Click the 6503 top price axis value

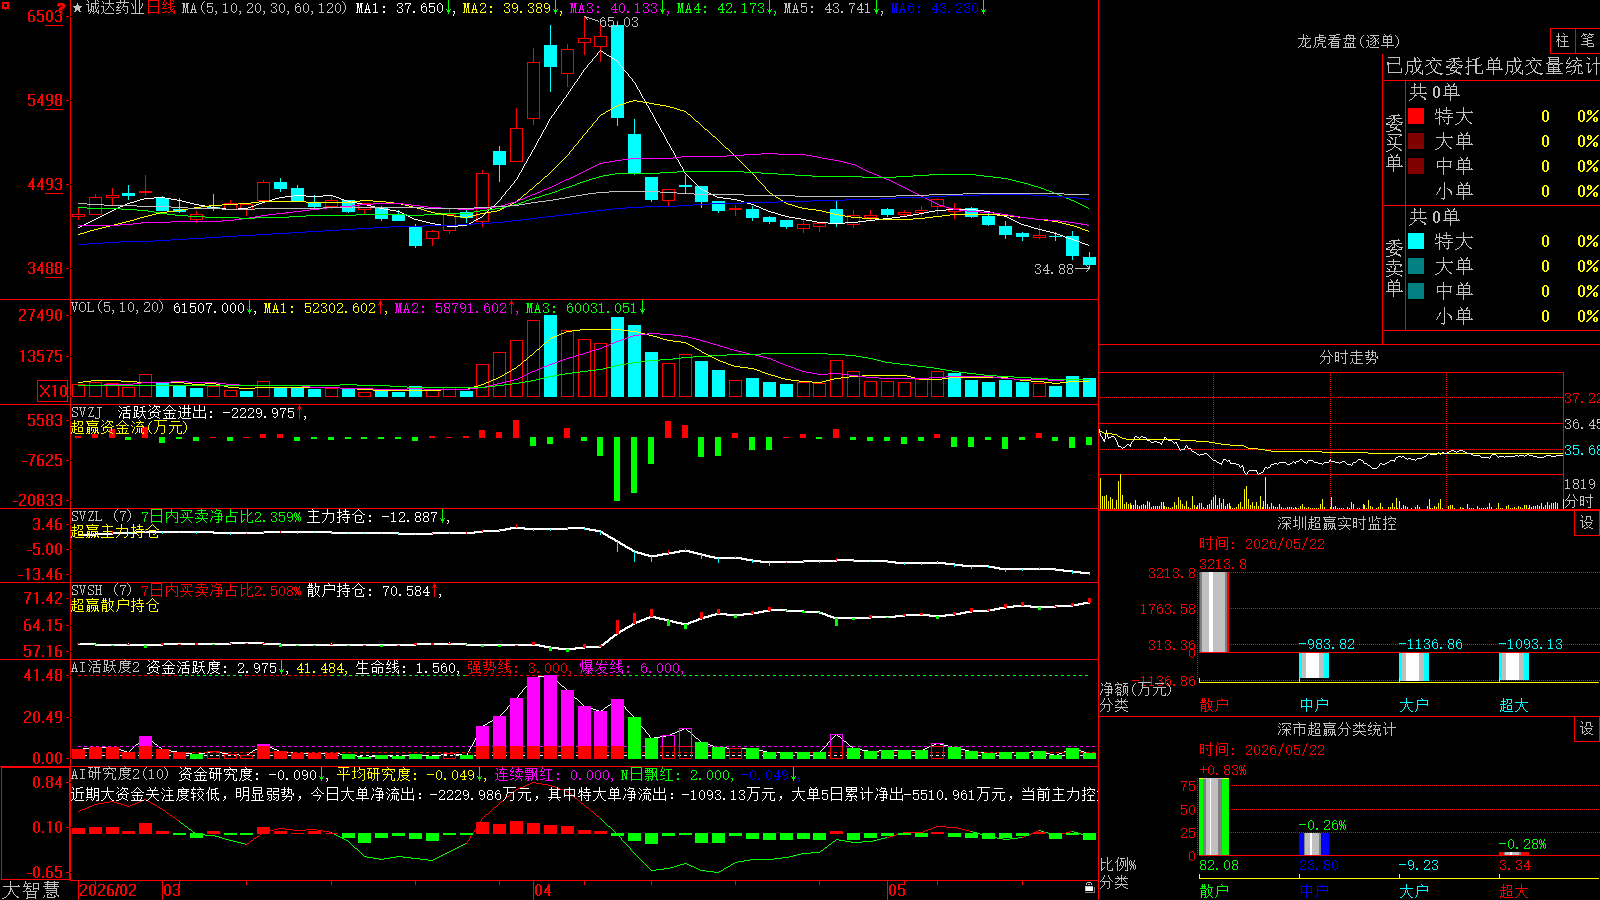pos(45,17)
